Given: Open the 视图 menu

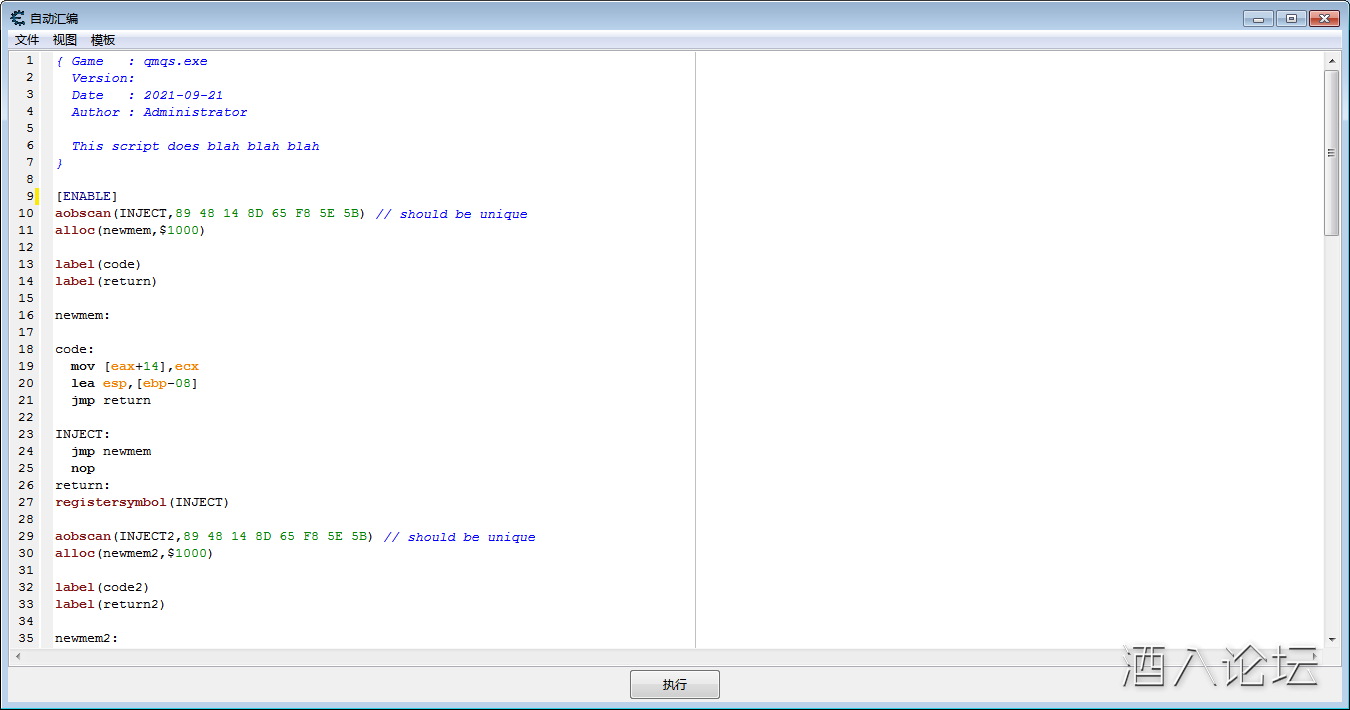Looking at the screenshot, I should click(x=64, y=39).
